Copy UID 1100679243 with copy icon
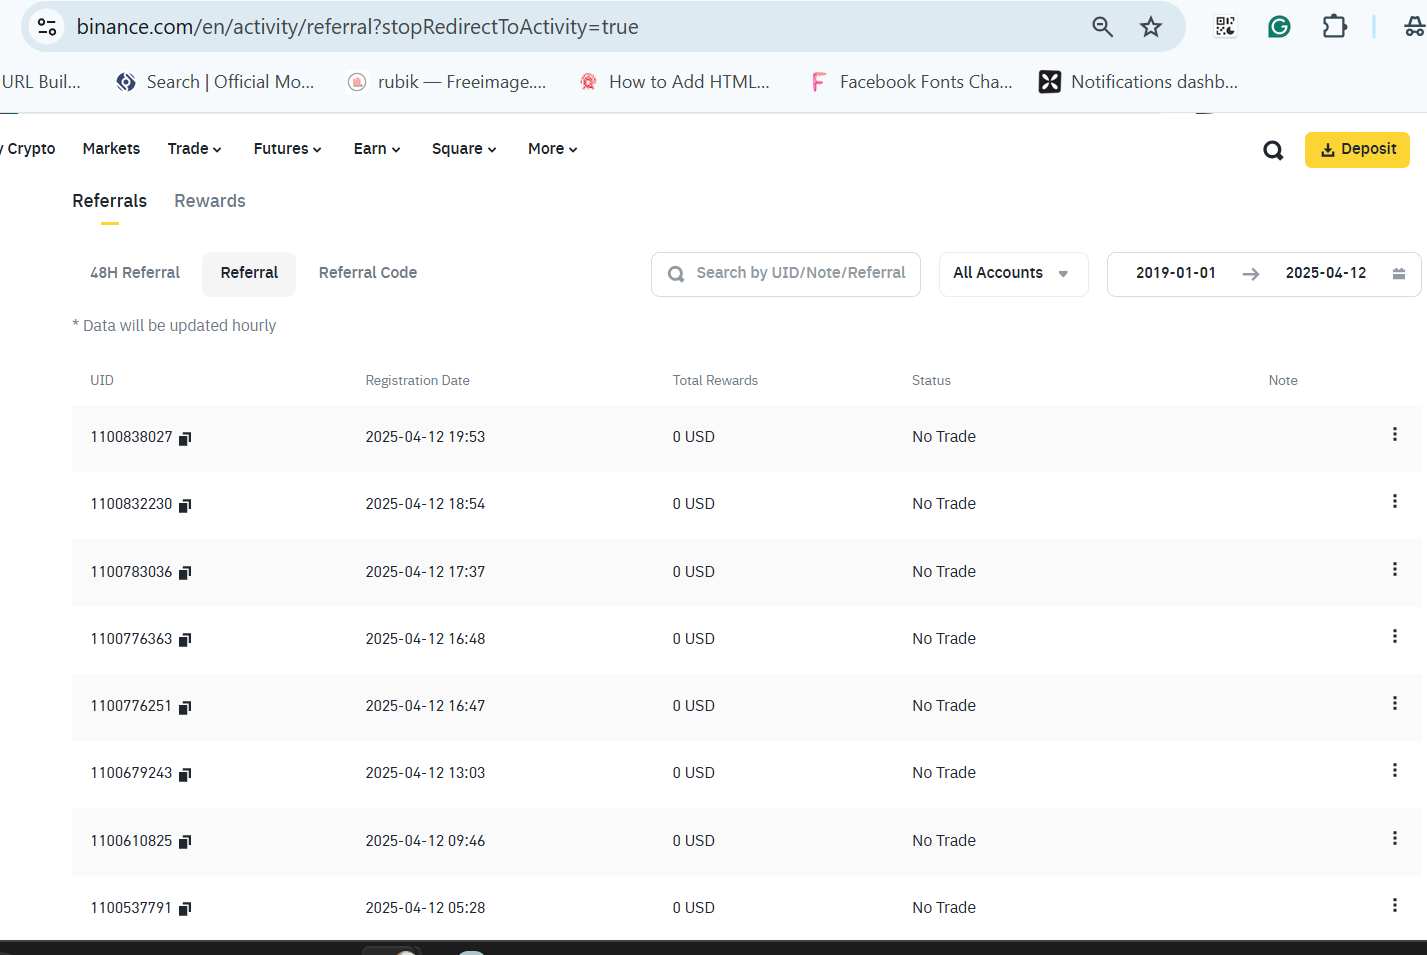Viewport: 1427px width, 955px height. (185, 774)
